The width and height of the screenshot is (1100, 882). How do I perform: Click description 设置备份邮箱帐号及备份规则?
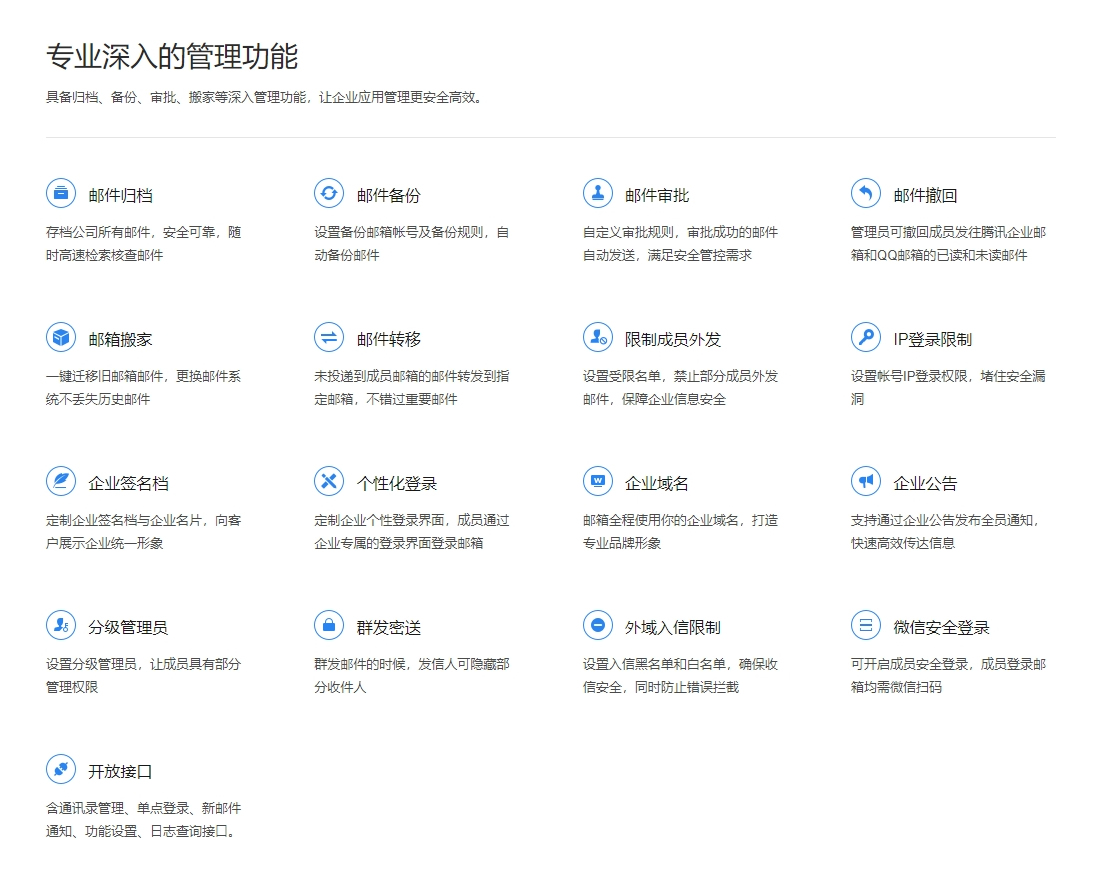(x=412, y=243)
